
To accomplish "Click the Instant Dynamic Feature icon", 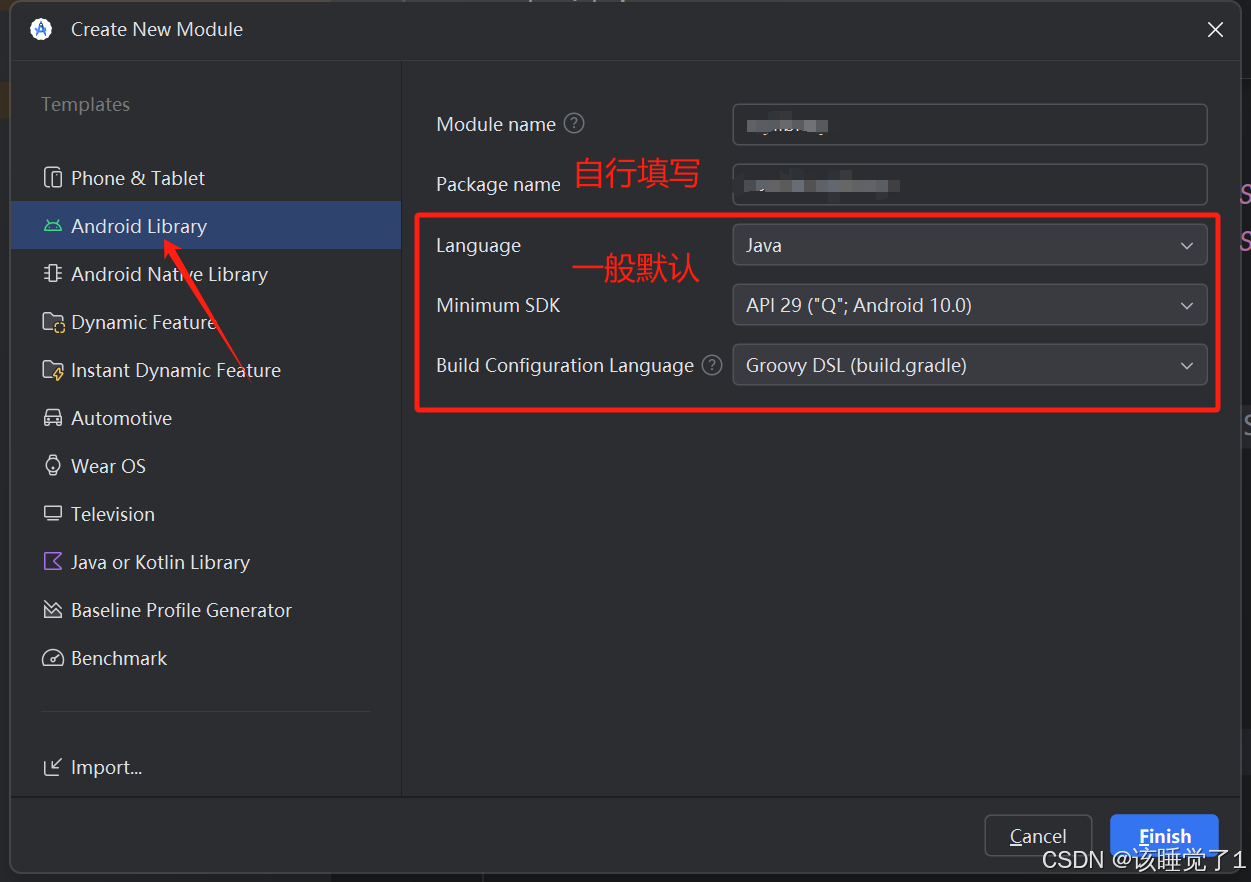I will coord(53,370).
